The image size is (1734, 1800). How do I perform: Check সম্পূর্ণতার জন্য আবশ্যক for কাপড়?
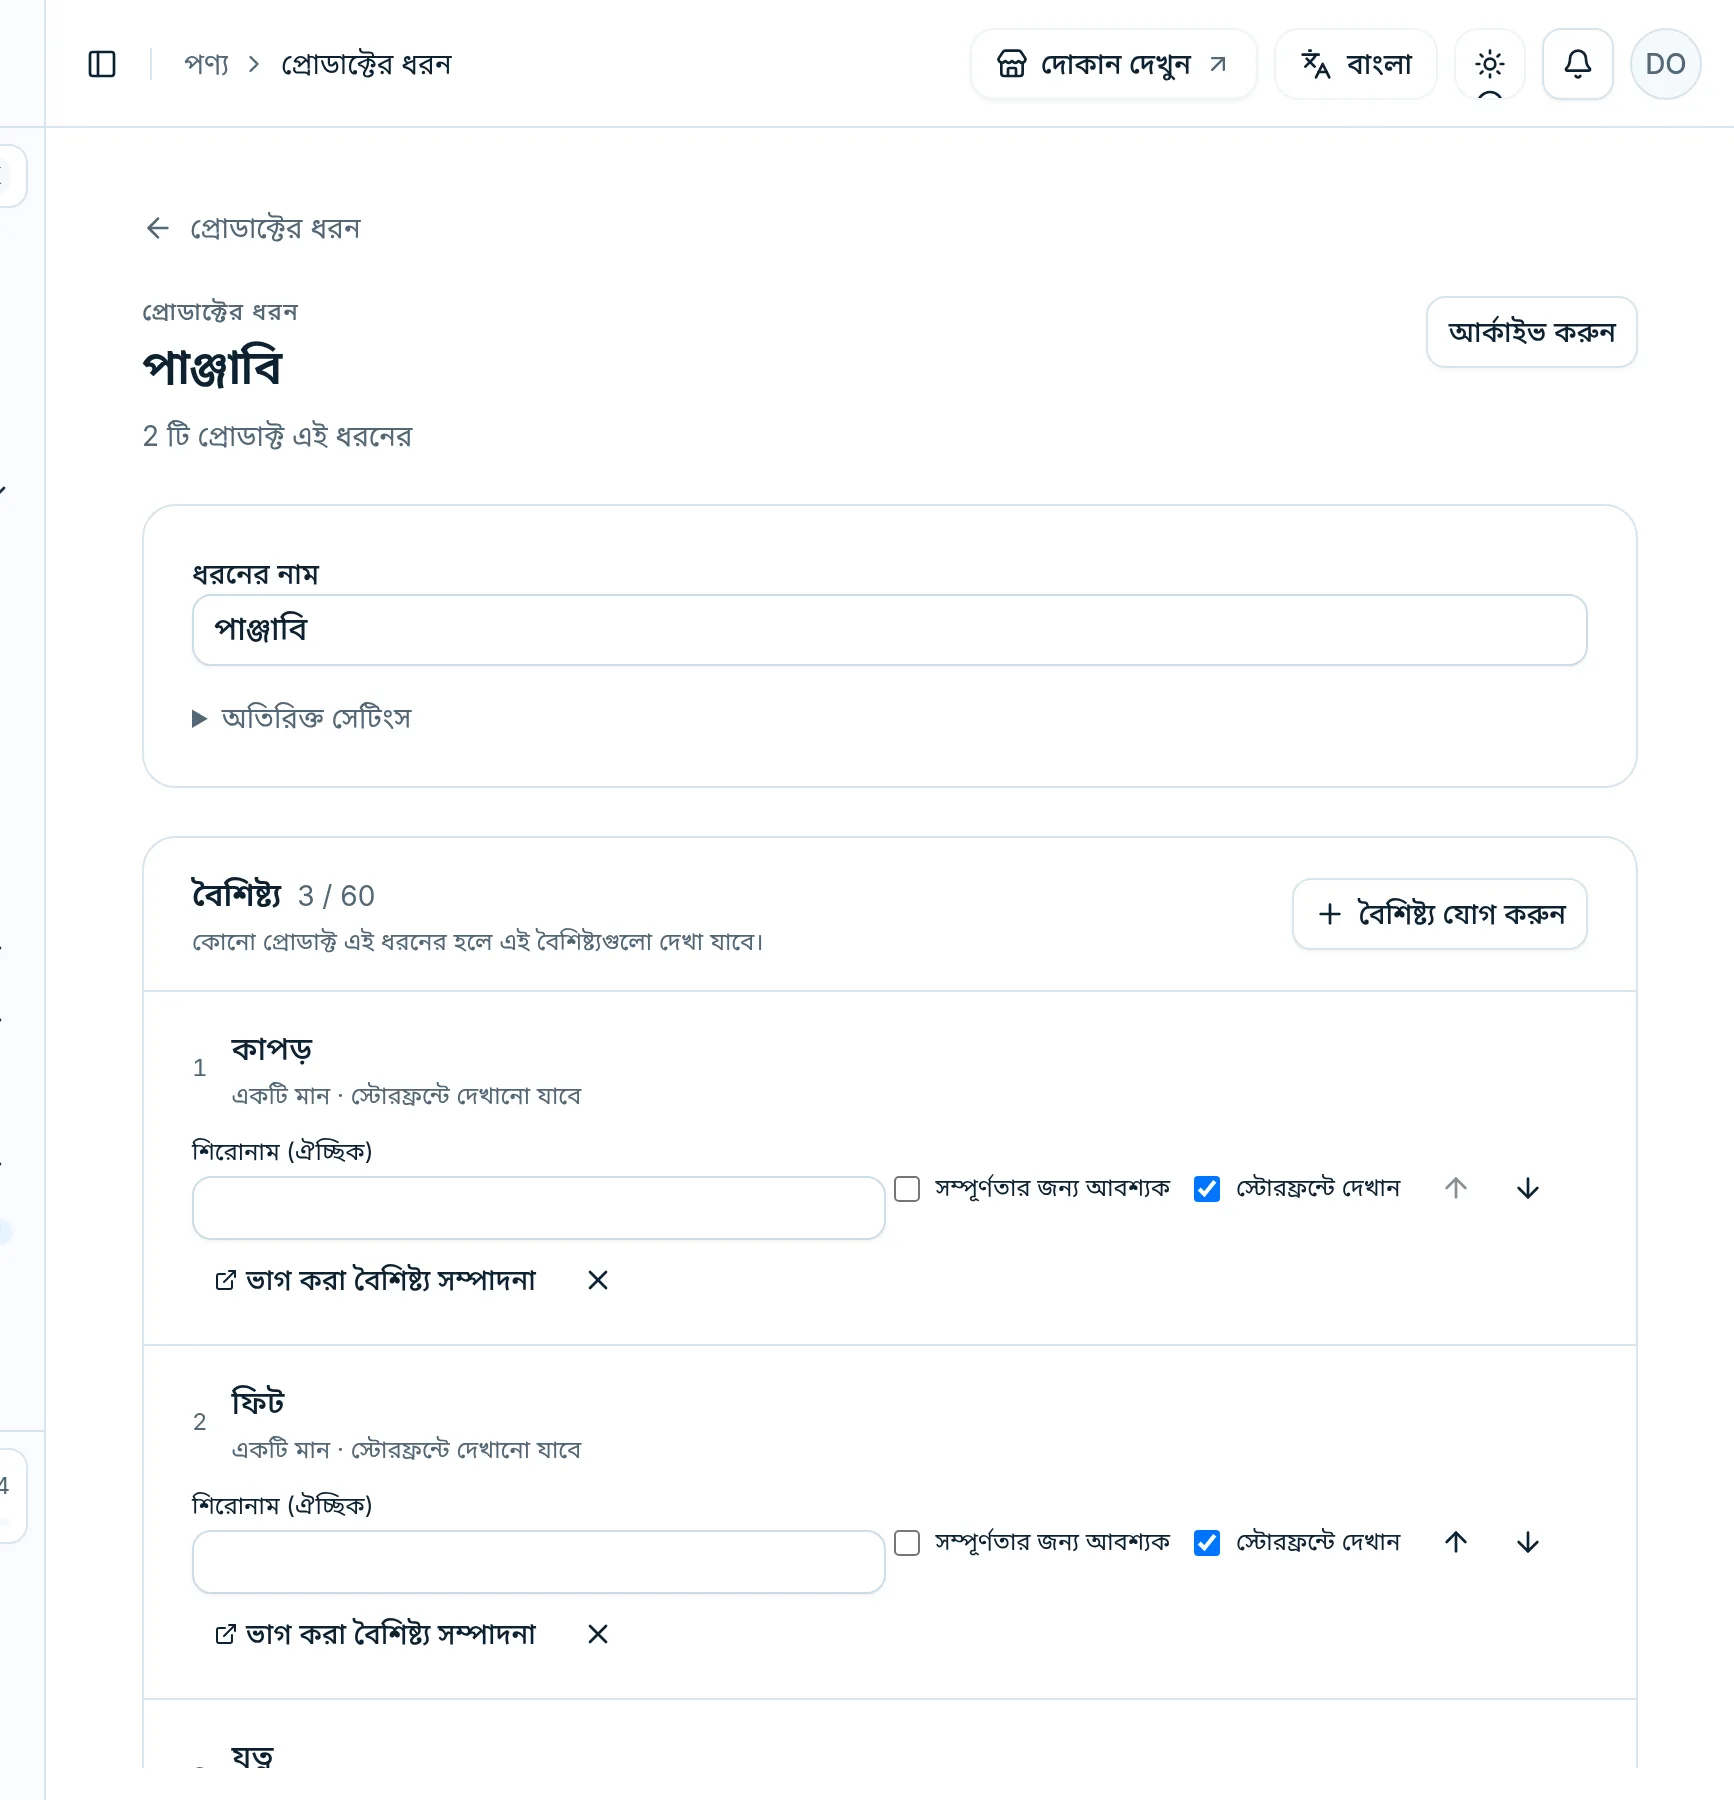point(907,1188)
